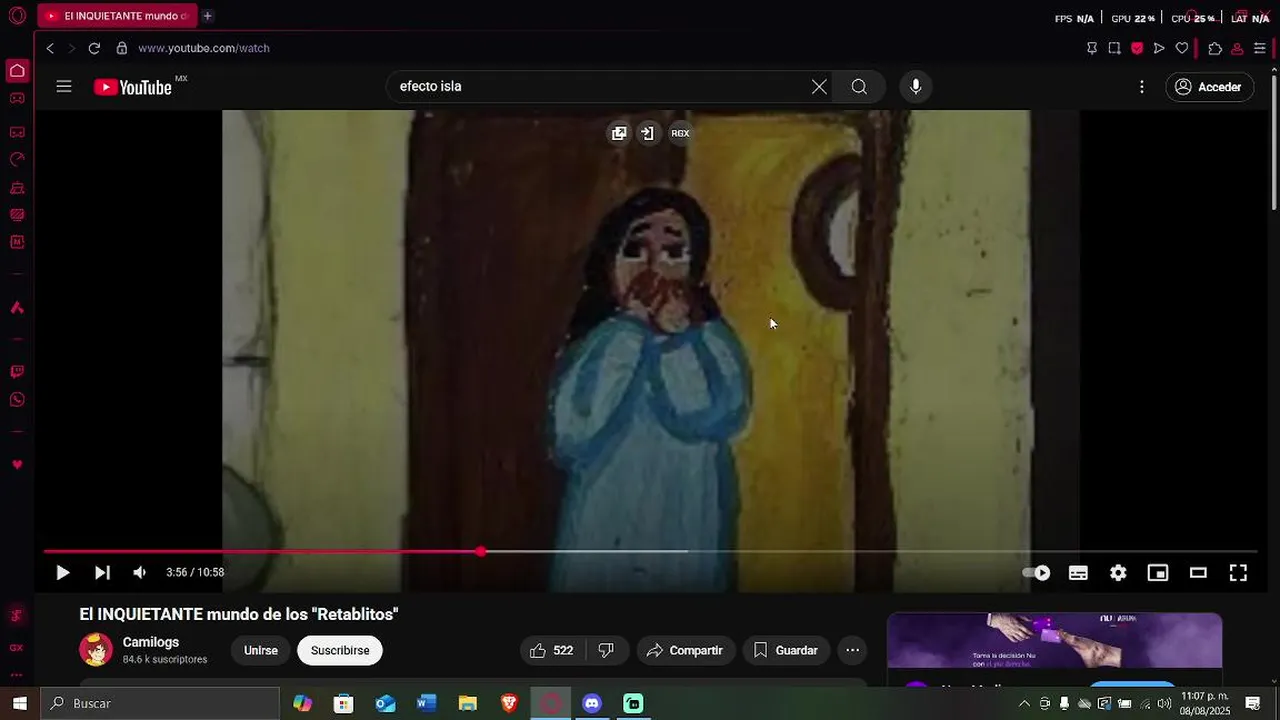Open the Windows Start menu
The width and height of the screenshot is (1280, 720).
coord(20,704)
